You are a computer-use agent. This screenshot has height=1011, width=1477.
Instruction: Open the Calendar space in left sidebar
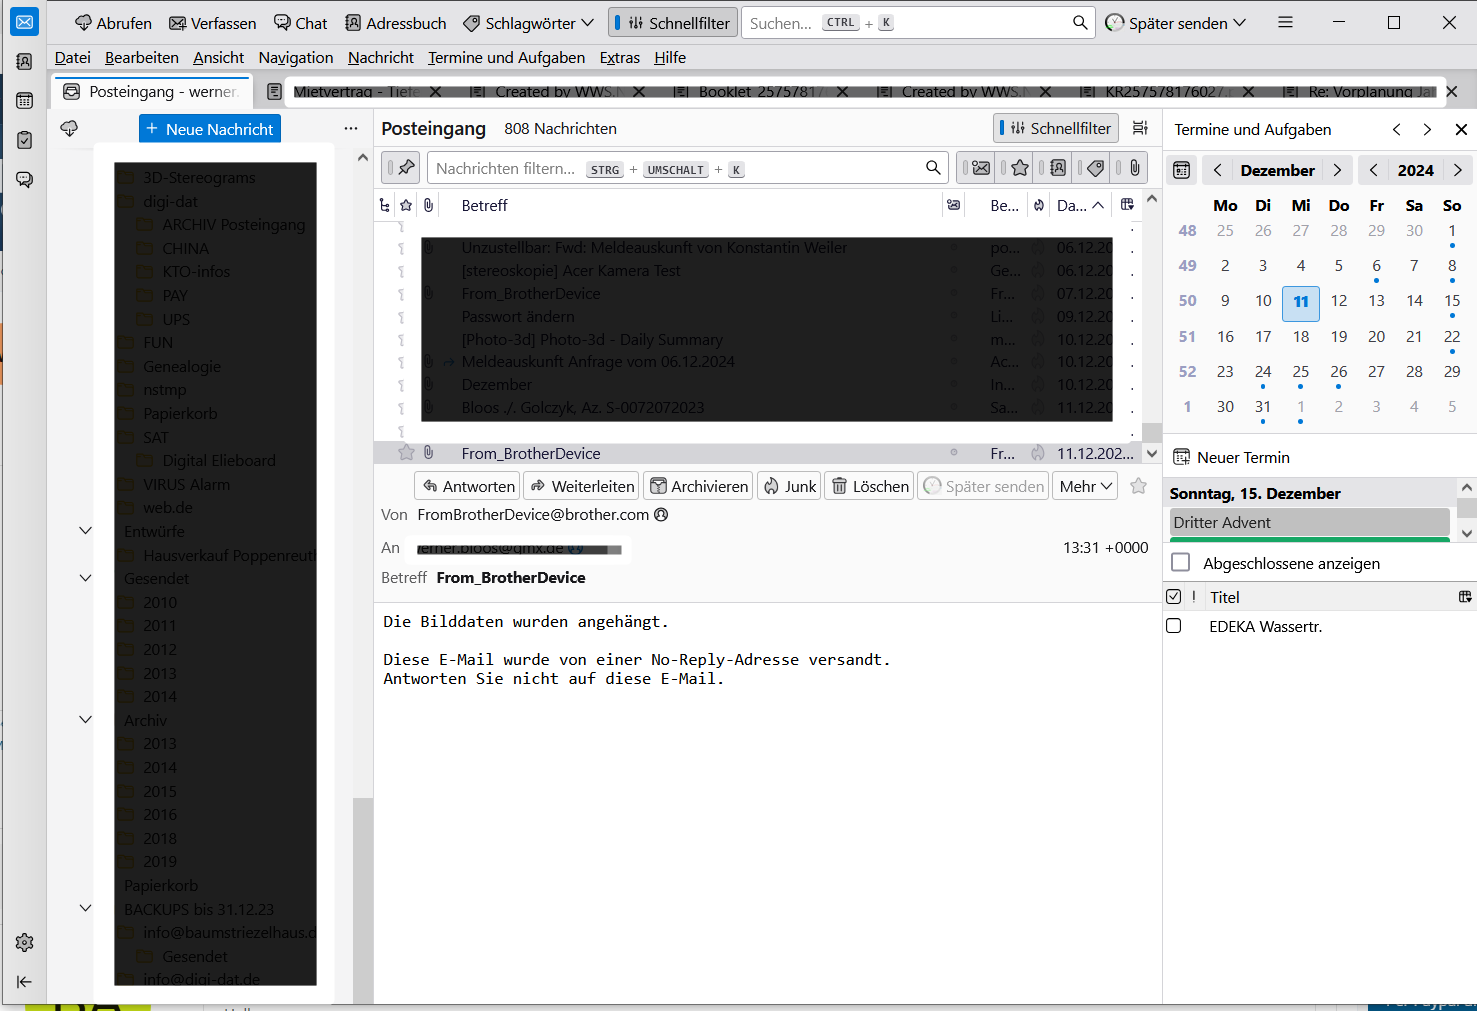point(24,100)
